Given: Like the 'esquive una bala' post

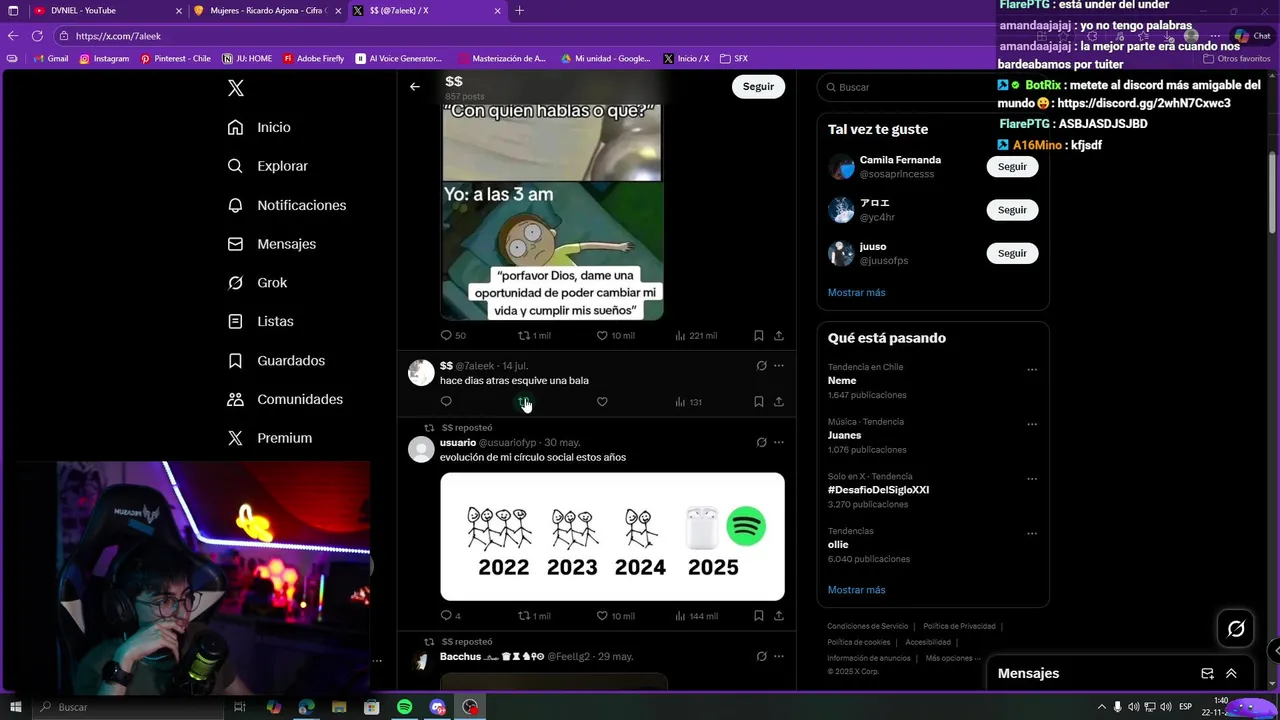Looking at the screenshot, I should tap(602, 402).
